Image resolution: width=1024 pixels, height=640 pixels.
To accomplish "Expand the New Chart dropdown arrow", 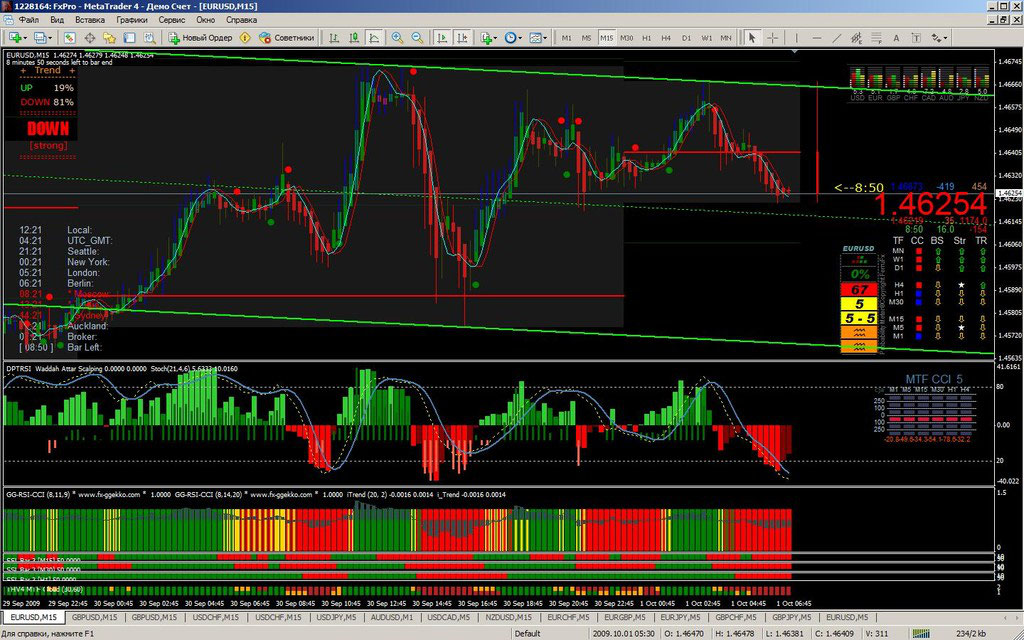I will (x=25, y=38).
